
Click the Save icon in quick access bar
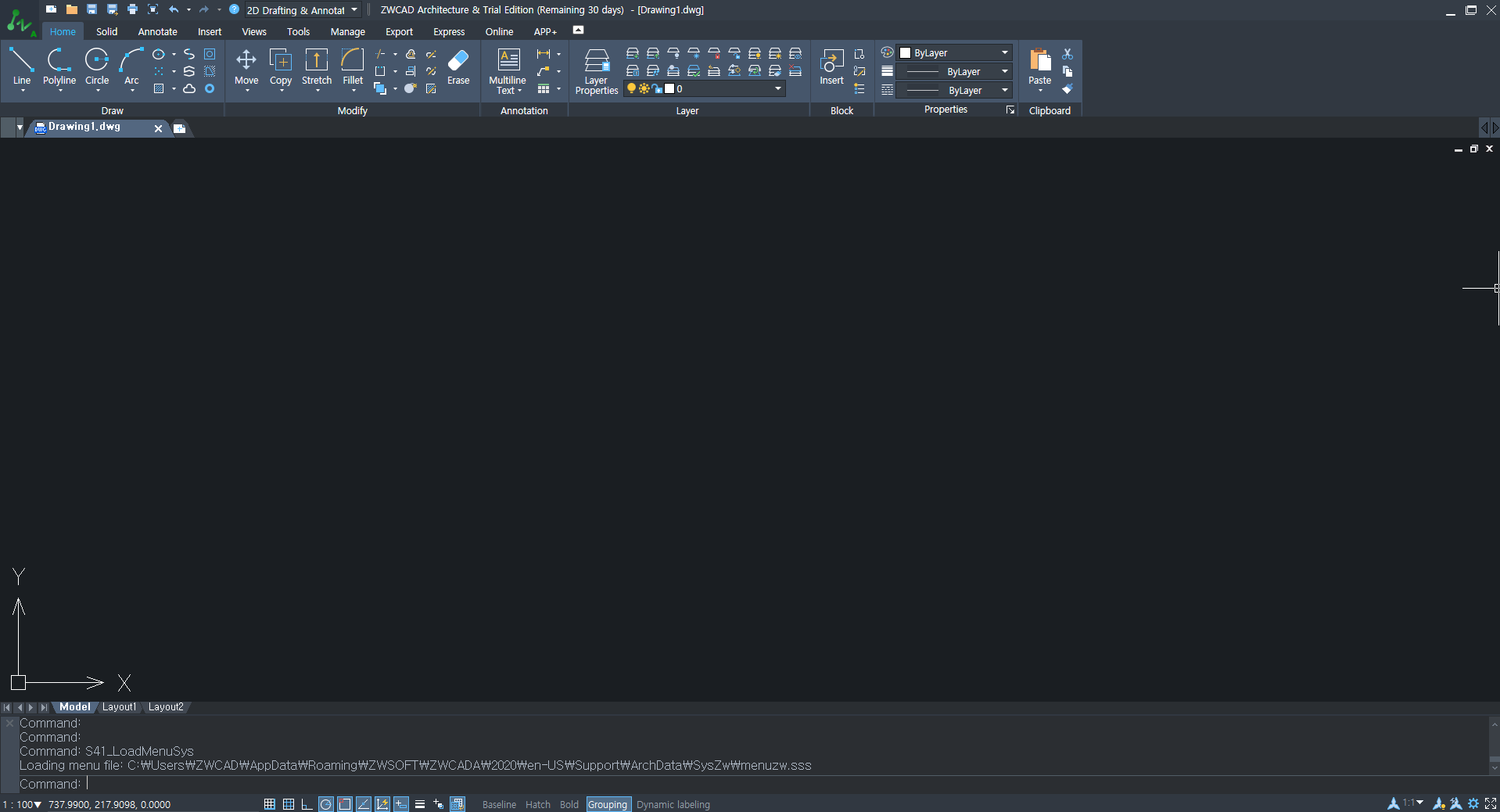[x=92, y=9]
